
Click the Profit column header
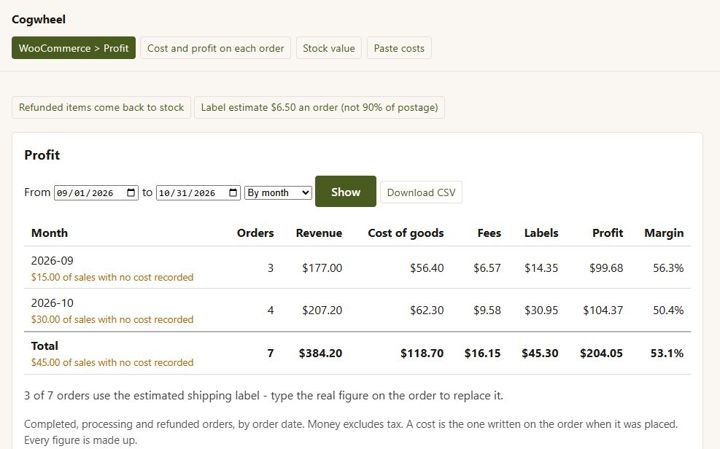pyautogui.click(x=608, y=233)
